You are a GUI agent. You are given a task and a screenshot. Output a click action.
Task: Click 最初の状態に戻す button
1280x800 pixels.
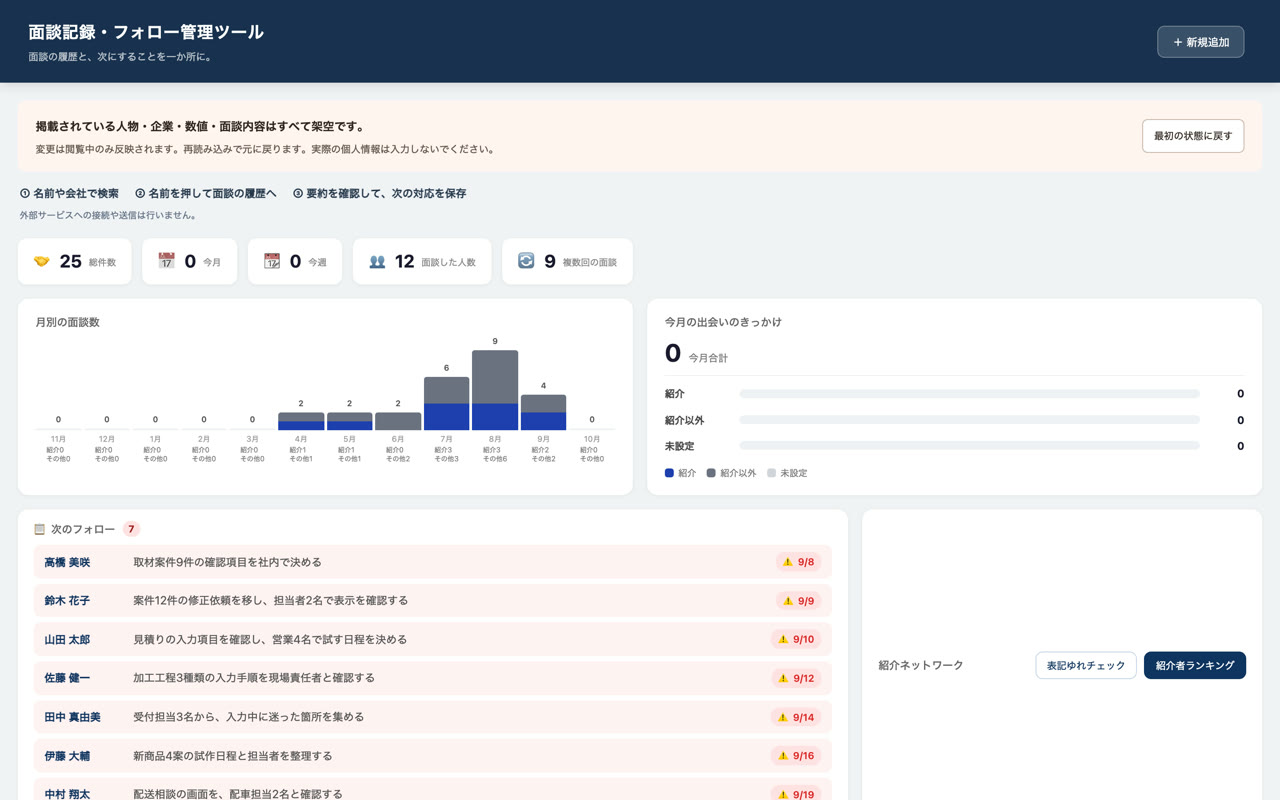[1193, 136]
